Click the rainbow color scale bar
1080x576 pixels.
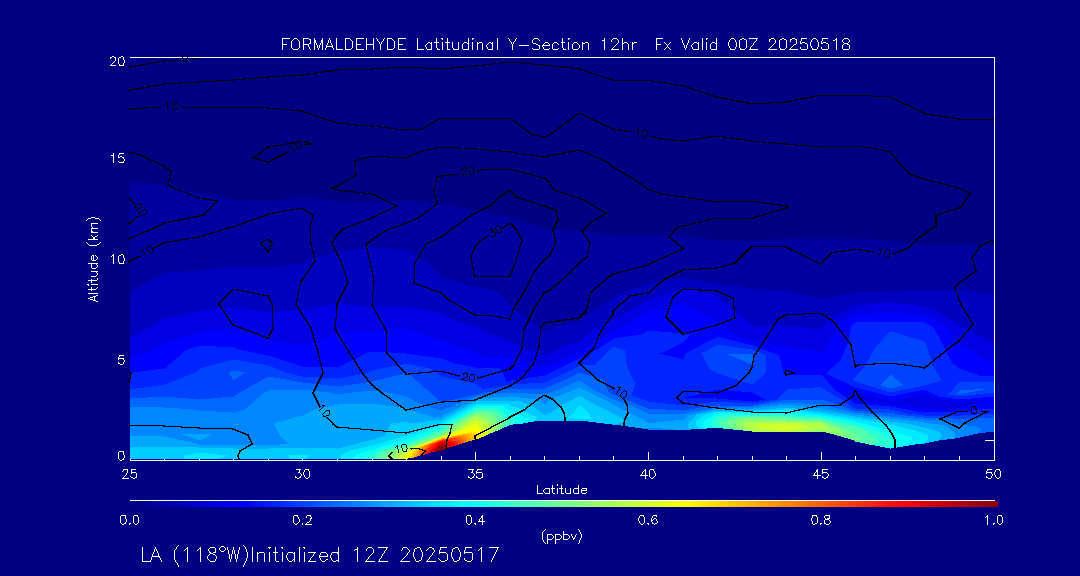563,504
